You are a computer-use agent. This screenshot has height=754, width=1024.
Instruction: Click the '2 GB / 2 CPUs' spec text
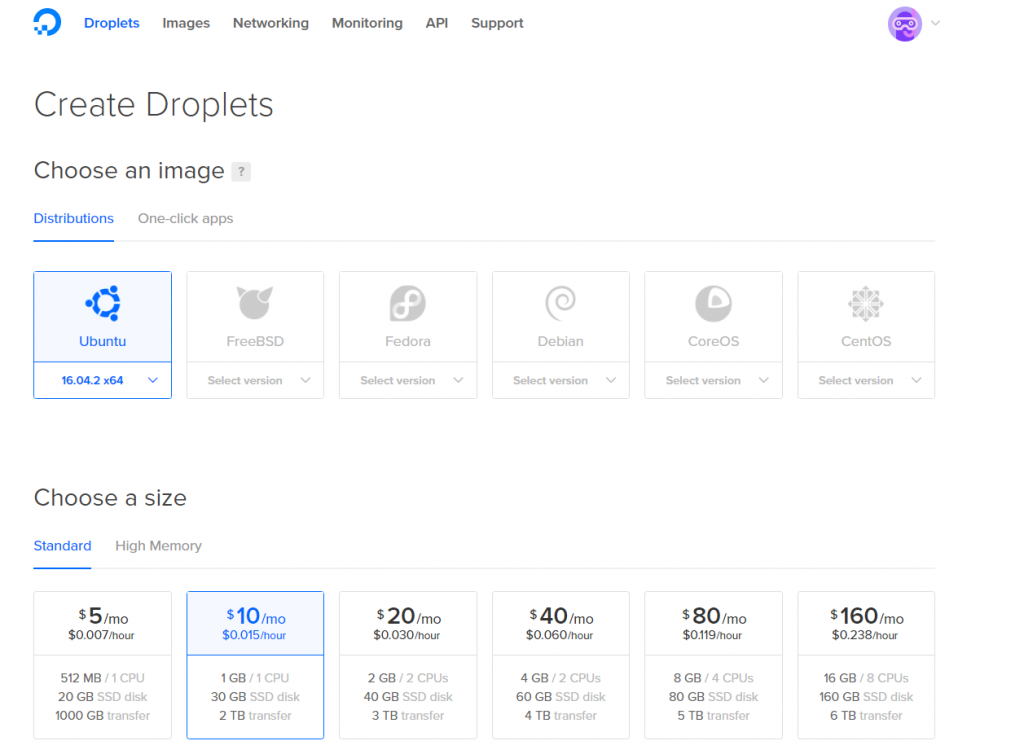coord(408,678)
